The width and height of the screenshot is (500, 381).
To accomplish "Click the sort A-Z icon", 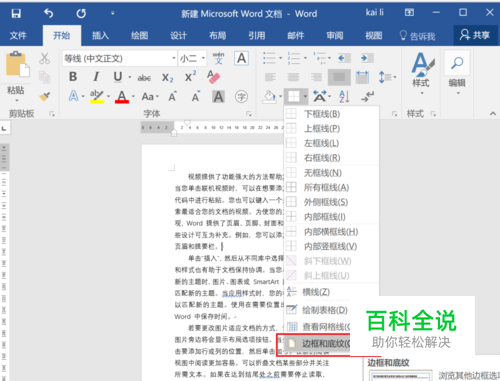I will [x=344, y=97].
